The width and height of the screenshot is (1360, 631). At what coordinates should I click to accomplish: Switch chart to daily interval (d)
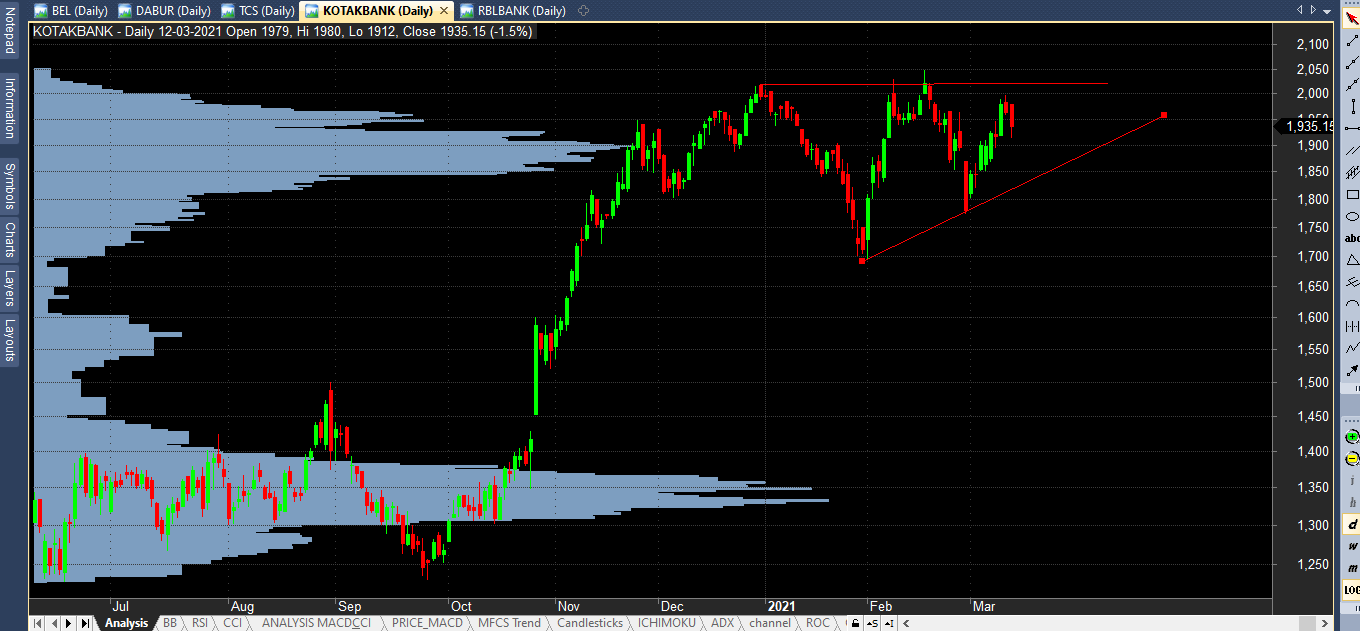pos(1352,524)
